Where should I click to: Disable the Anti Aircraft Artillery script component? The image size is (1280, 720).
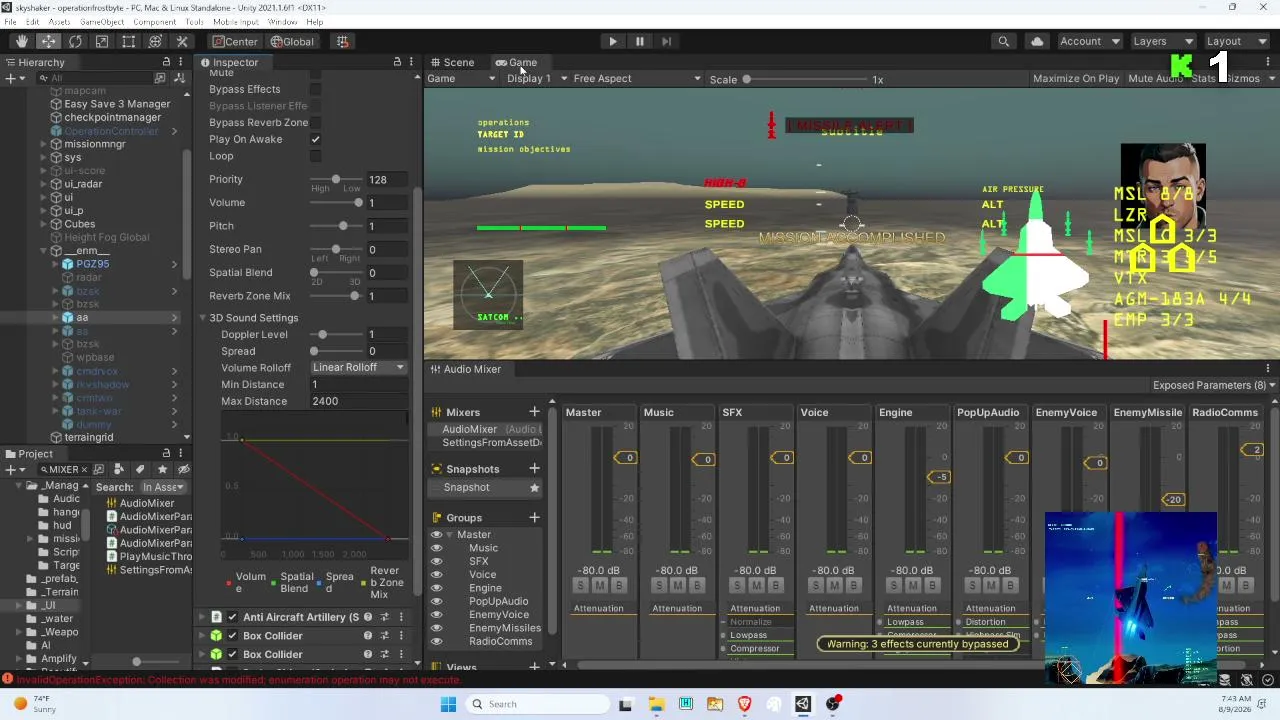coord(233,617)
